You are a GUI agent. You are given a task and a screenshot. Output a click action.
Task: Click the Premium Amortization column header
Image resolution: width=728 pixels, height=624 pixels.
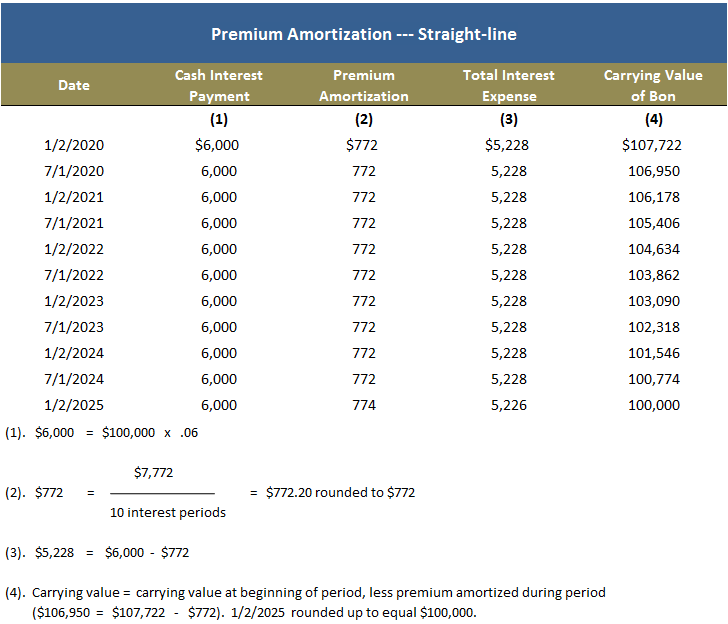[364, 85]
